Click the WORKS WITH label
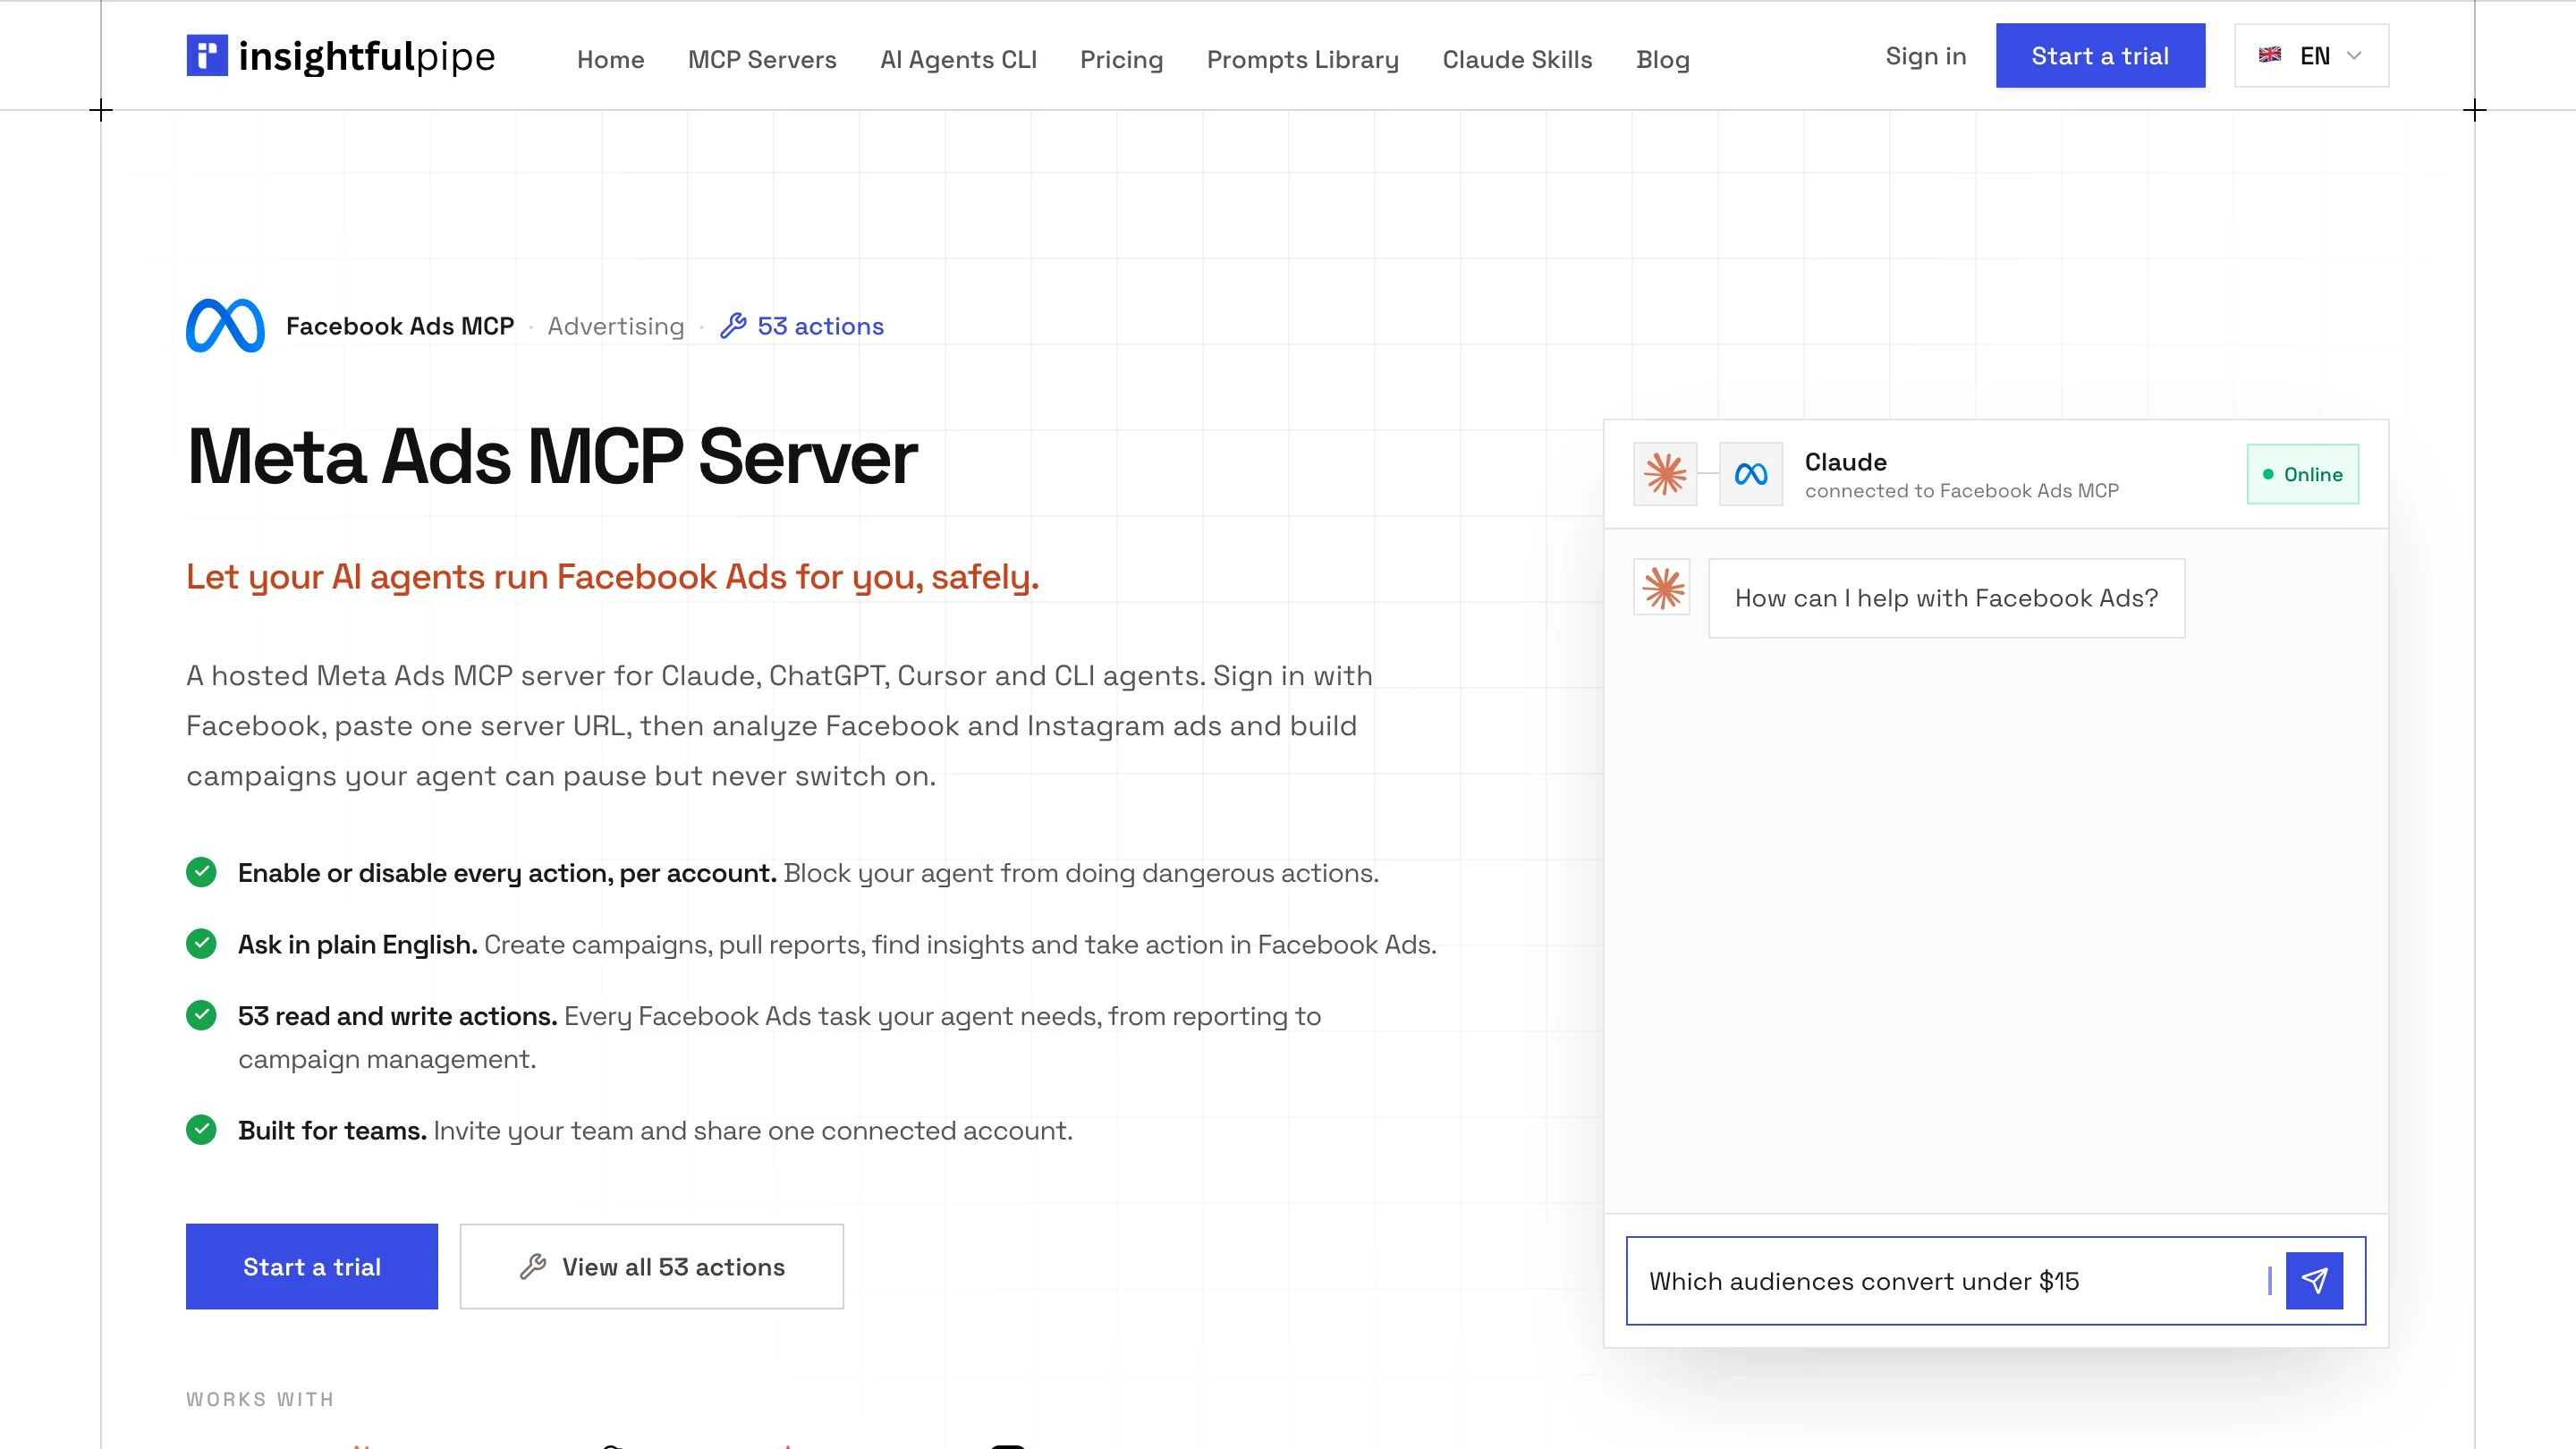 point(260,1399)
